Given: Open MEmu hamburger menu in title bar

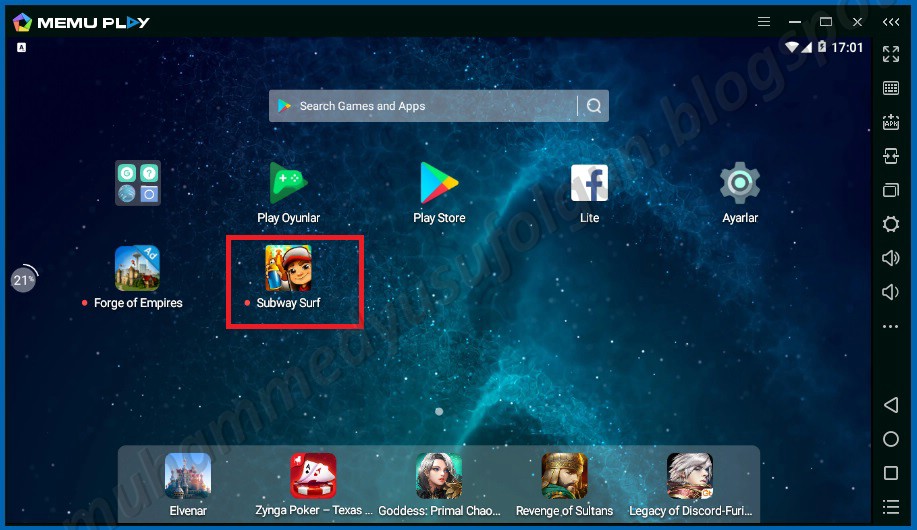Looking at the screenshot, I should point(764,22).
